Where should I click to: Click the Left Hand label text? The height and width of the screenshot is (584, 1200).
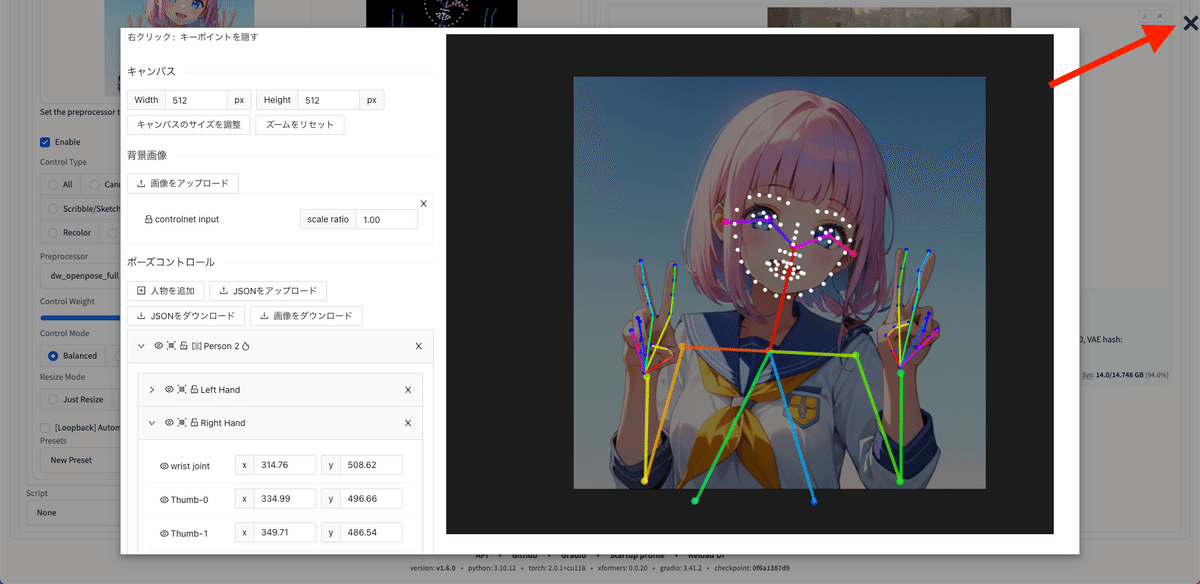click(220, 390)
